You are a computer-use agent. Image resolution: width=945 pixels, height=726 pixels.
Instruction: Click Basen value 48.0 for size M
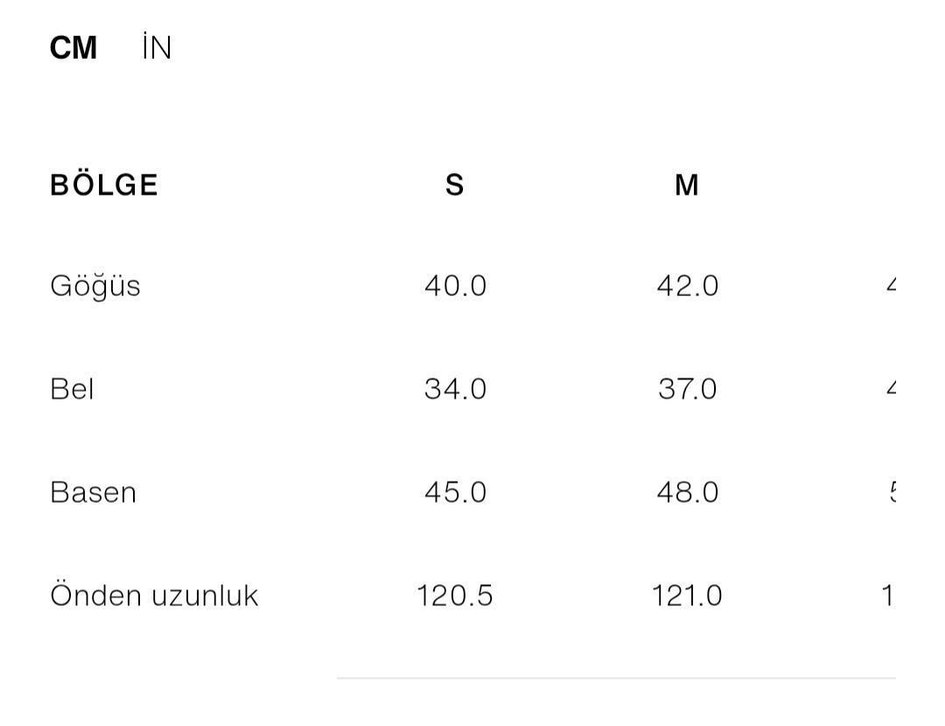(x=687, y=492)
